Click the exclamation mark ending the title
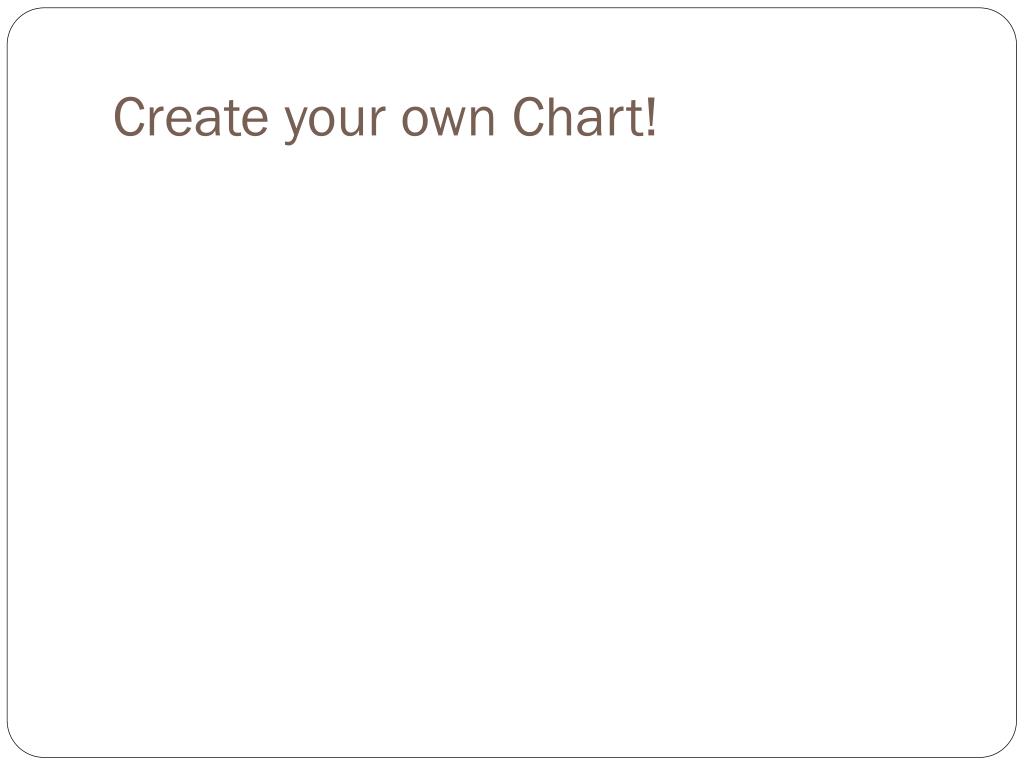 click(652, 118)
